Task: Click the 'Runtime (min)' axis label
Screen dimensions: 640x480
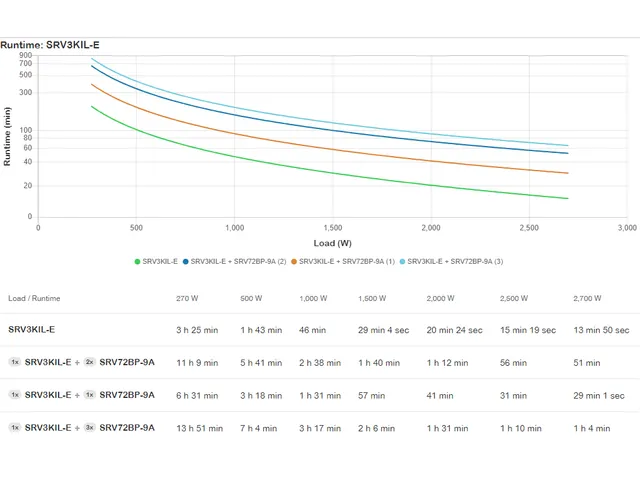Action: 7,136
